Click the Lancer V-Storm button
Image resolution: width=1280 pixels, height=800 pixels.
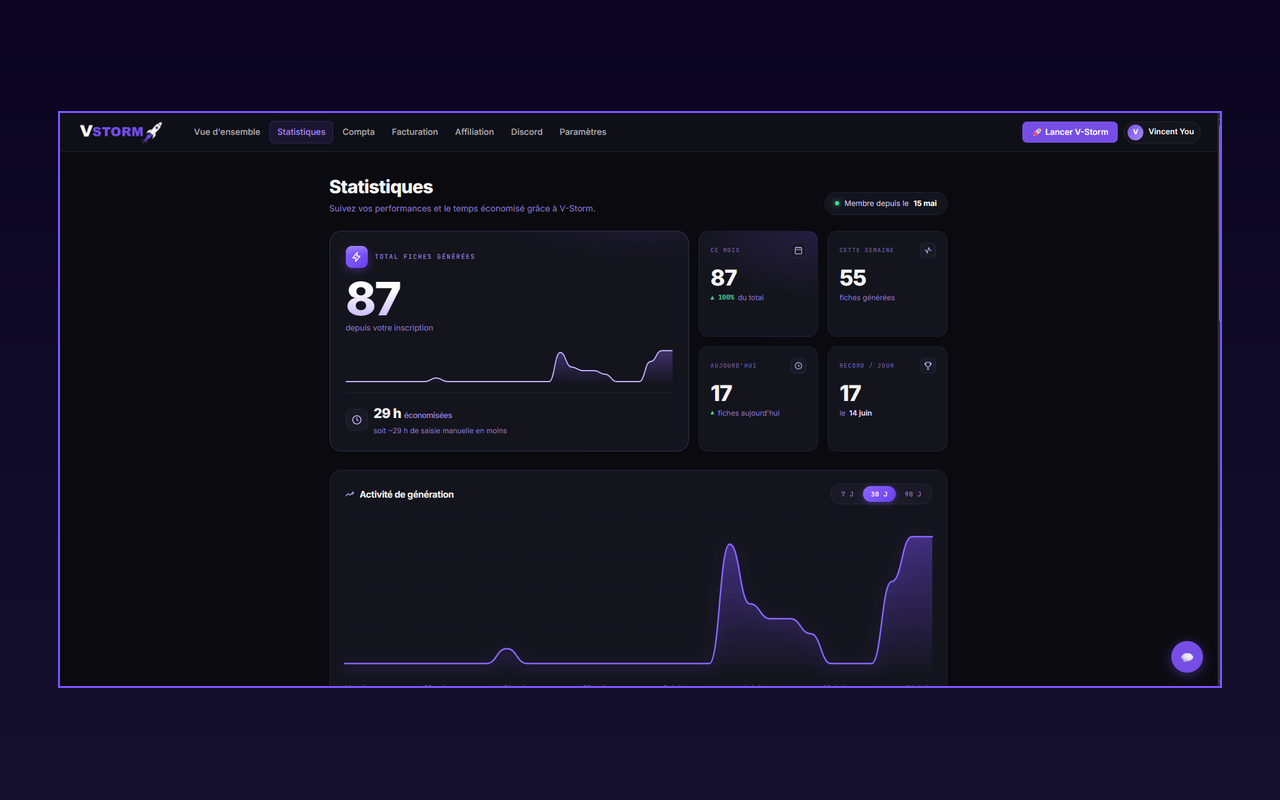[1070, 132]
